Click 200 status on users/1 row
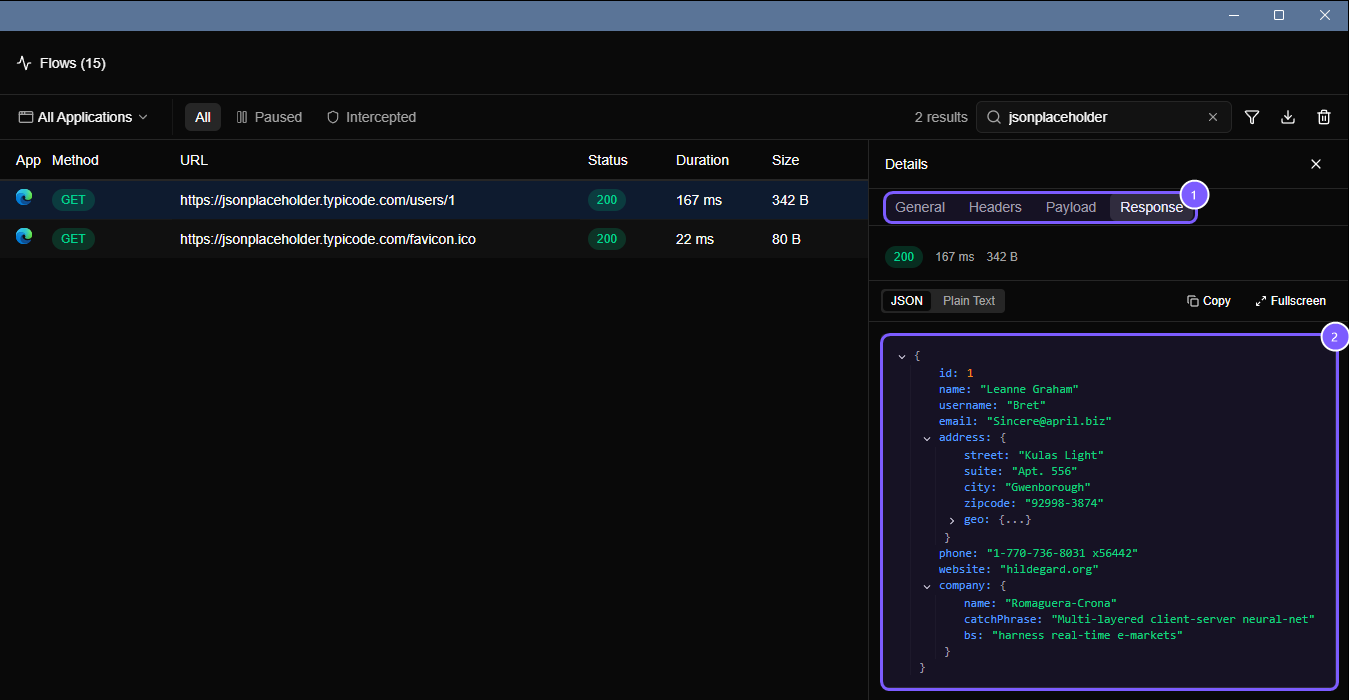Viewport: 1349px width, 700px height. (606, 200)
